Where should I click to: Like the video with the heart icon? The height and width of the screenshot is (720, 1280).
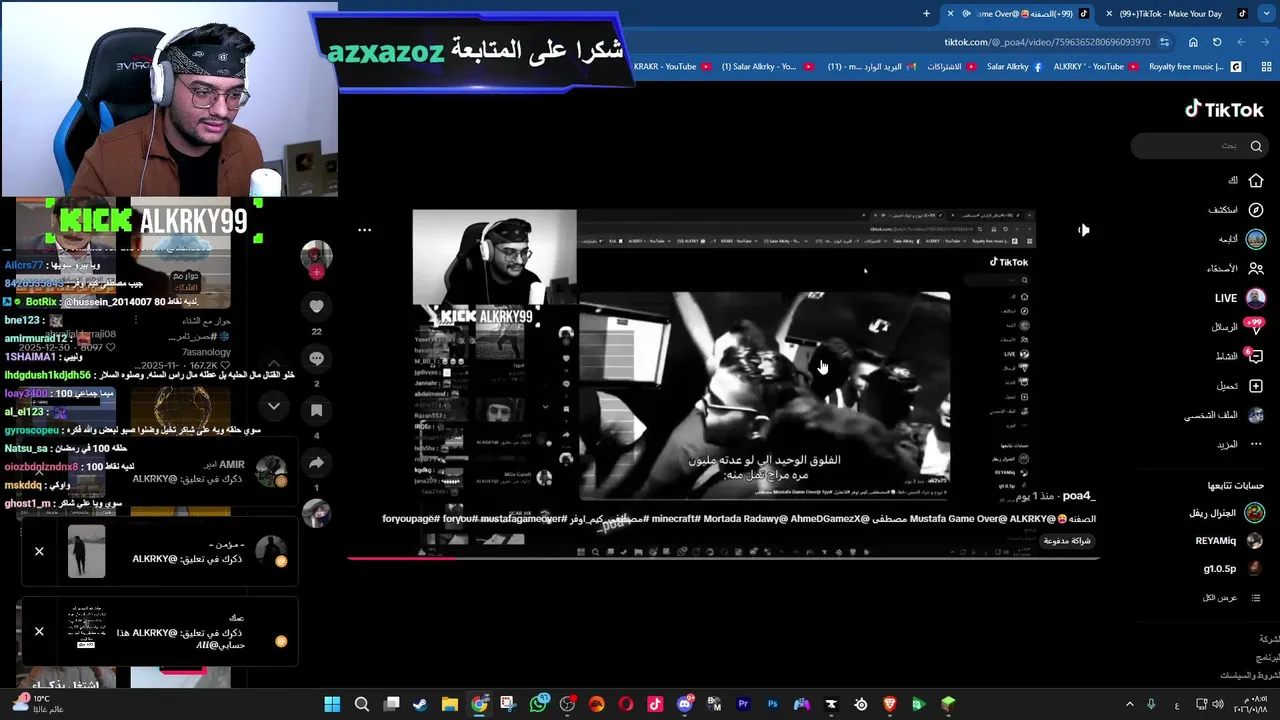tap(316, 306)
